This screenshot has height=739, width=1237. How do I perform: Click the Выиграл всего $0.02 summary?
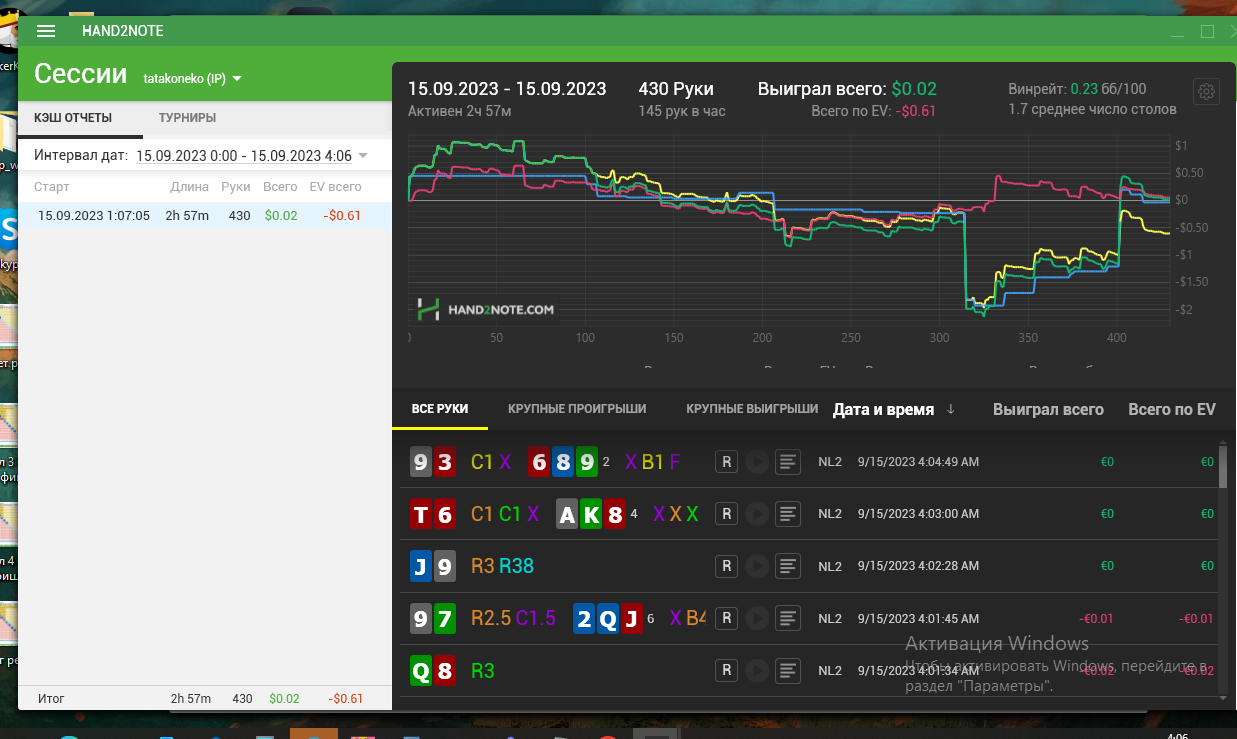coord(847,88)
